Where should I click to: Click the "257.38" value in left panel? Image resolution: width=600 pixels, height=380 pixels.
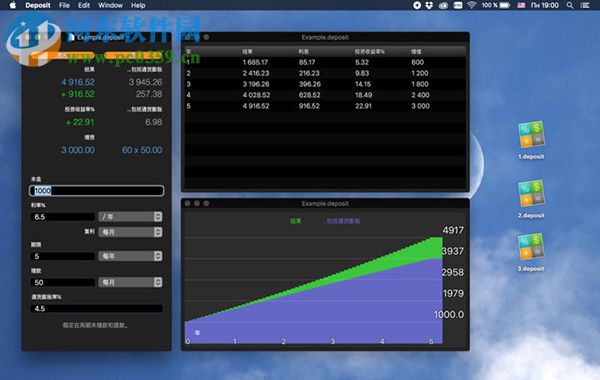tap(149, 94)
